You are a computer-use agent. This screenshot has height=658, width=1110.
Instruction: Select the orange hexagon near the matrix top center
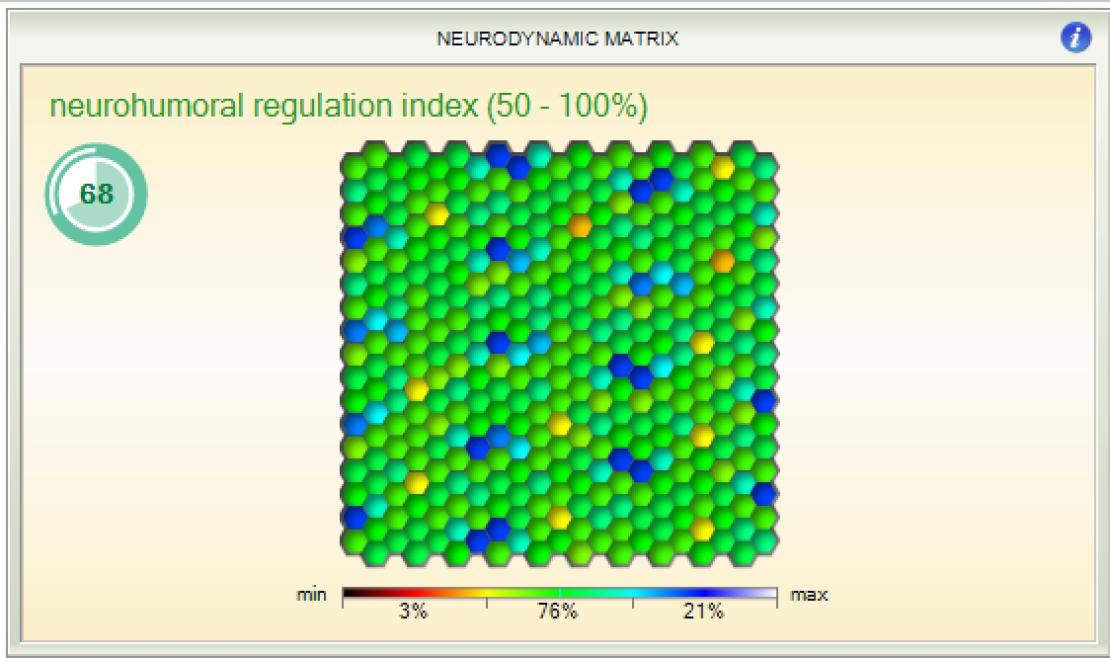(x=580, y=227)
